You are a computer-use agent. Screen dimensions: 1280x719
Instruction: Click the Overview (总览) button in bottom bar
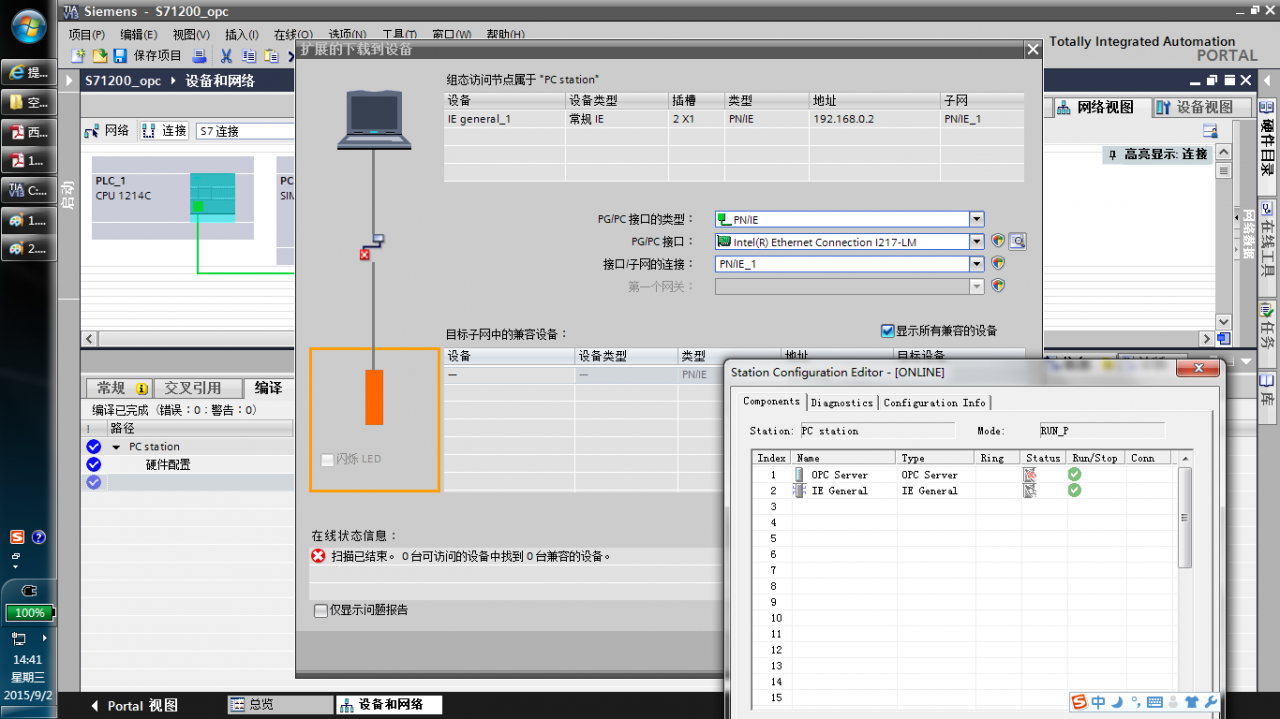[x=280, y=705]
